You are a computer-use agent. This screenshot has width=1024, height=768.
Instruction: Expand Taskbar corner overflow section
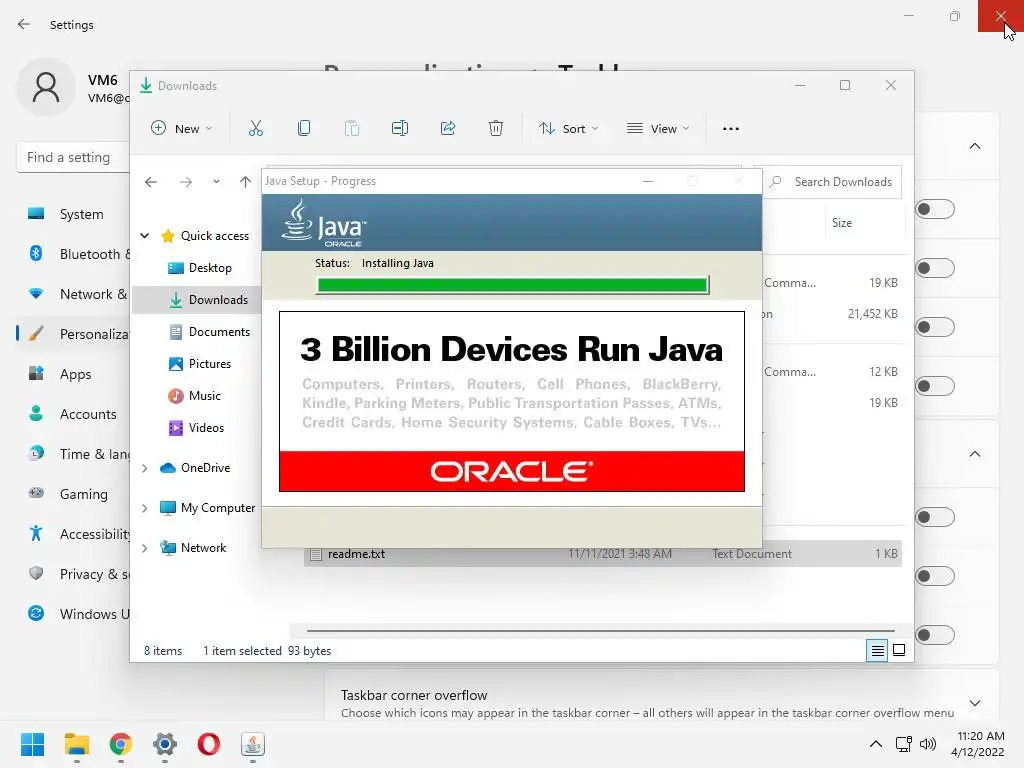(x=974, y=703)
